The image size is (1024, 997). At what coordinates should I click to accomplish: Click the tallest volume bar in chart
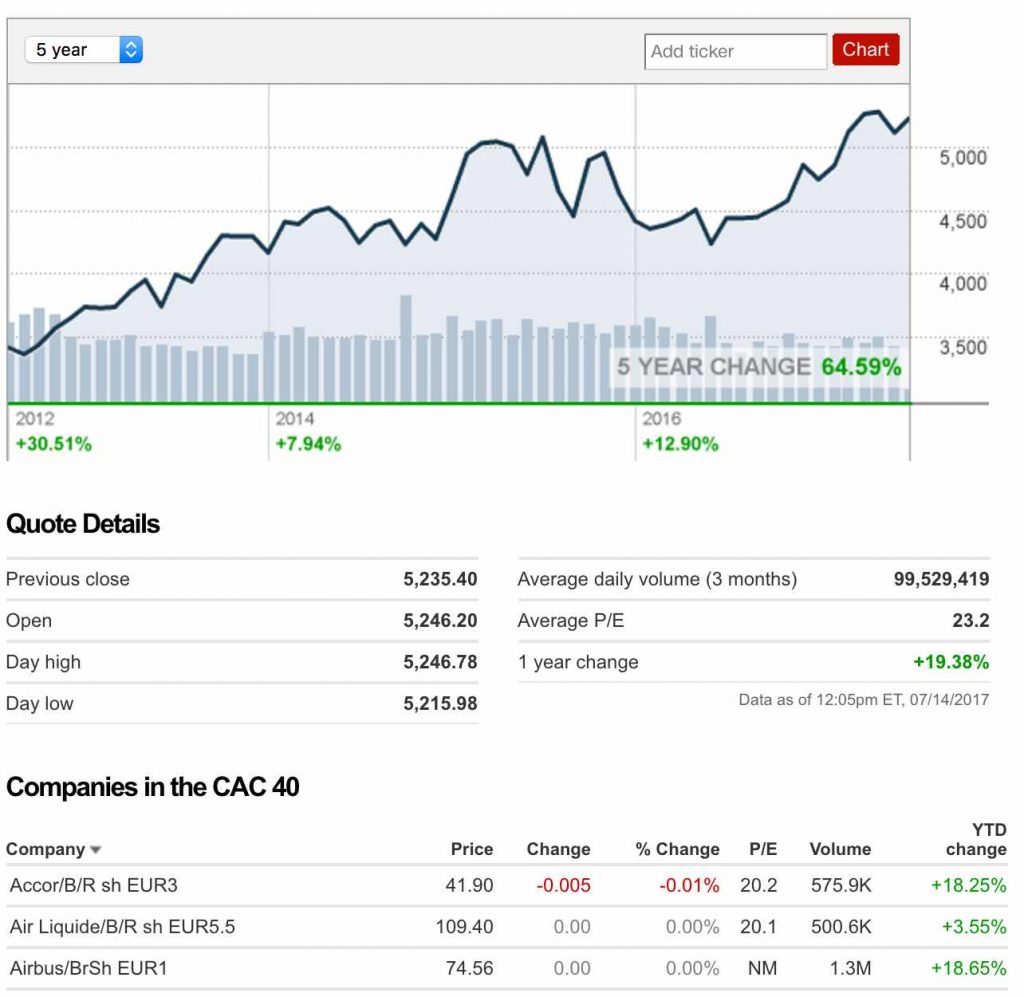[406, 348]
